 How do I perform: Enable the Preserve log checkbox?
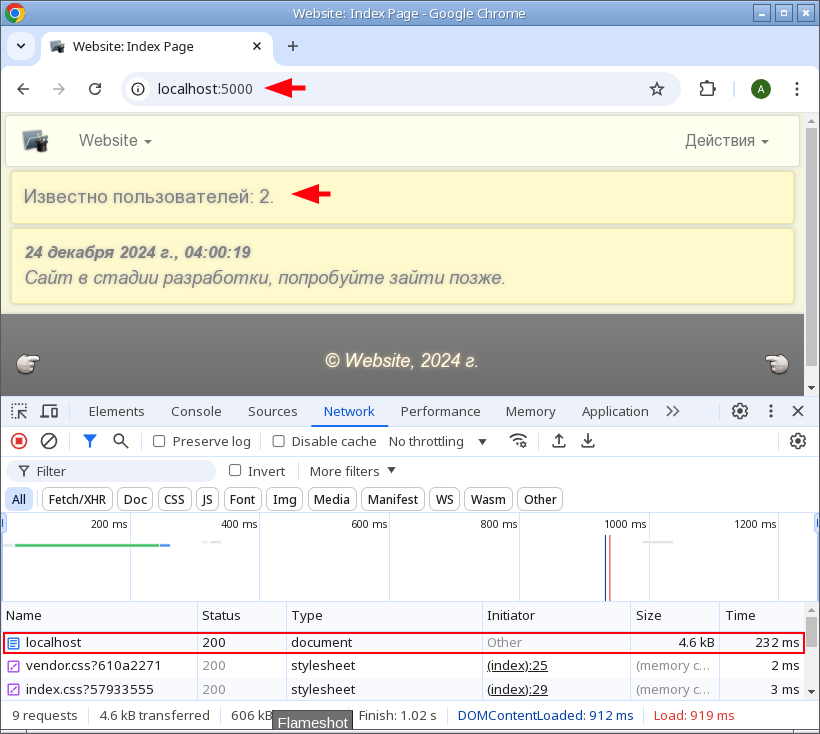(x=159, y=442)
